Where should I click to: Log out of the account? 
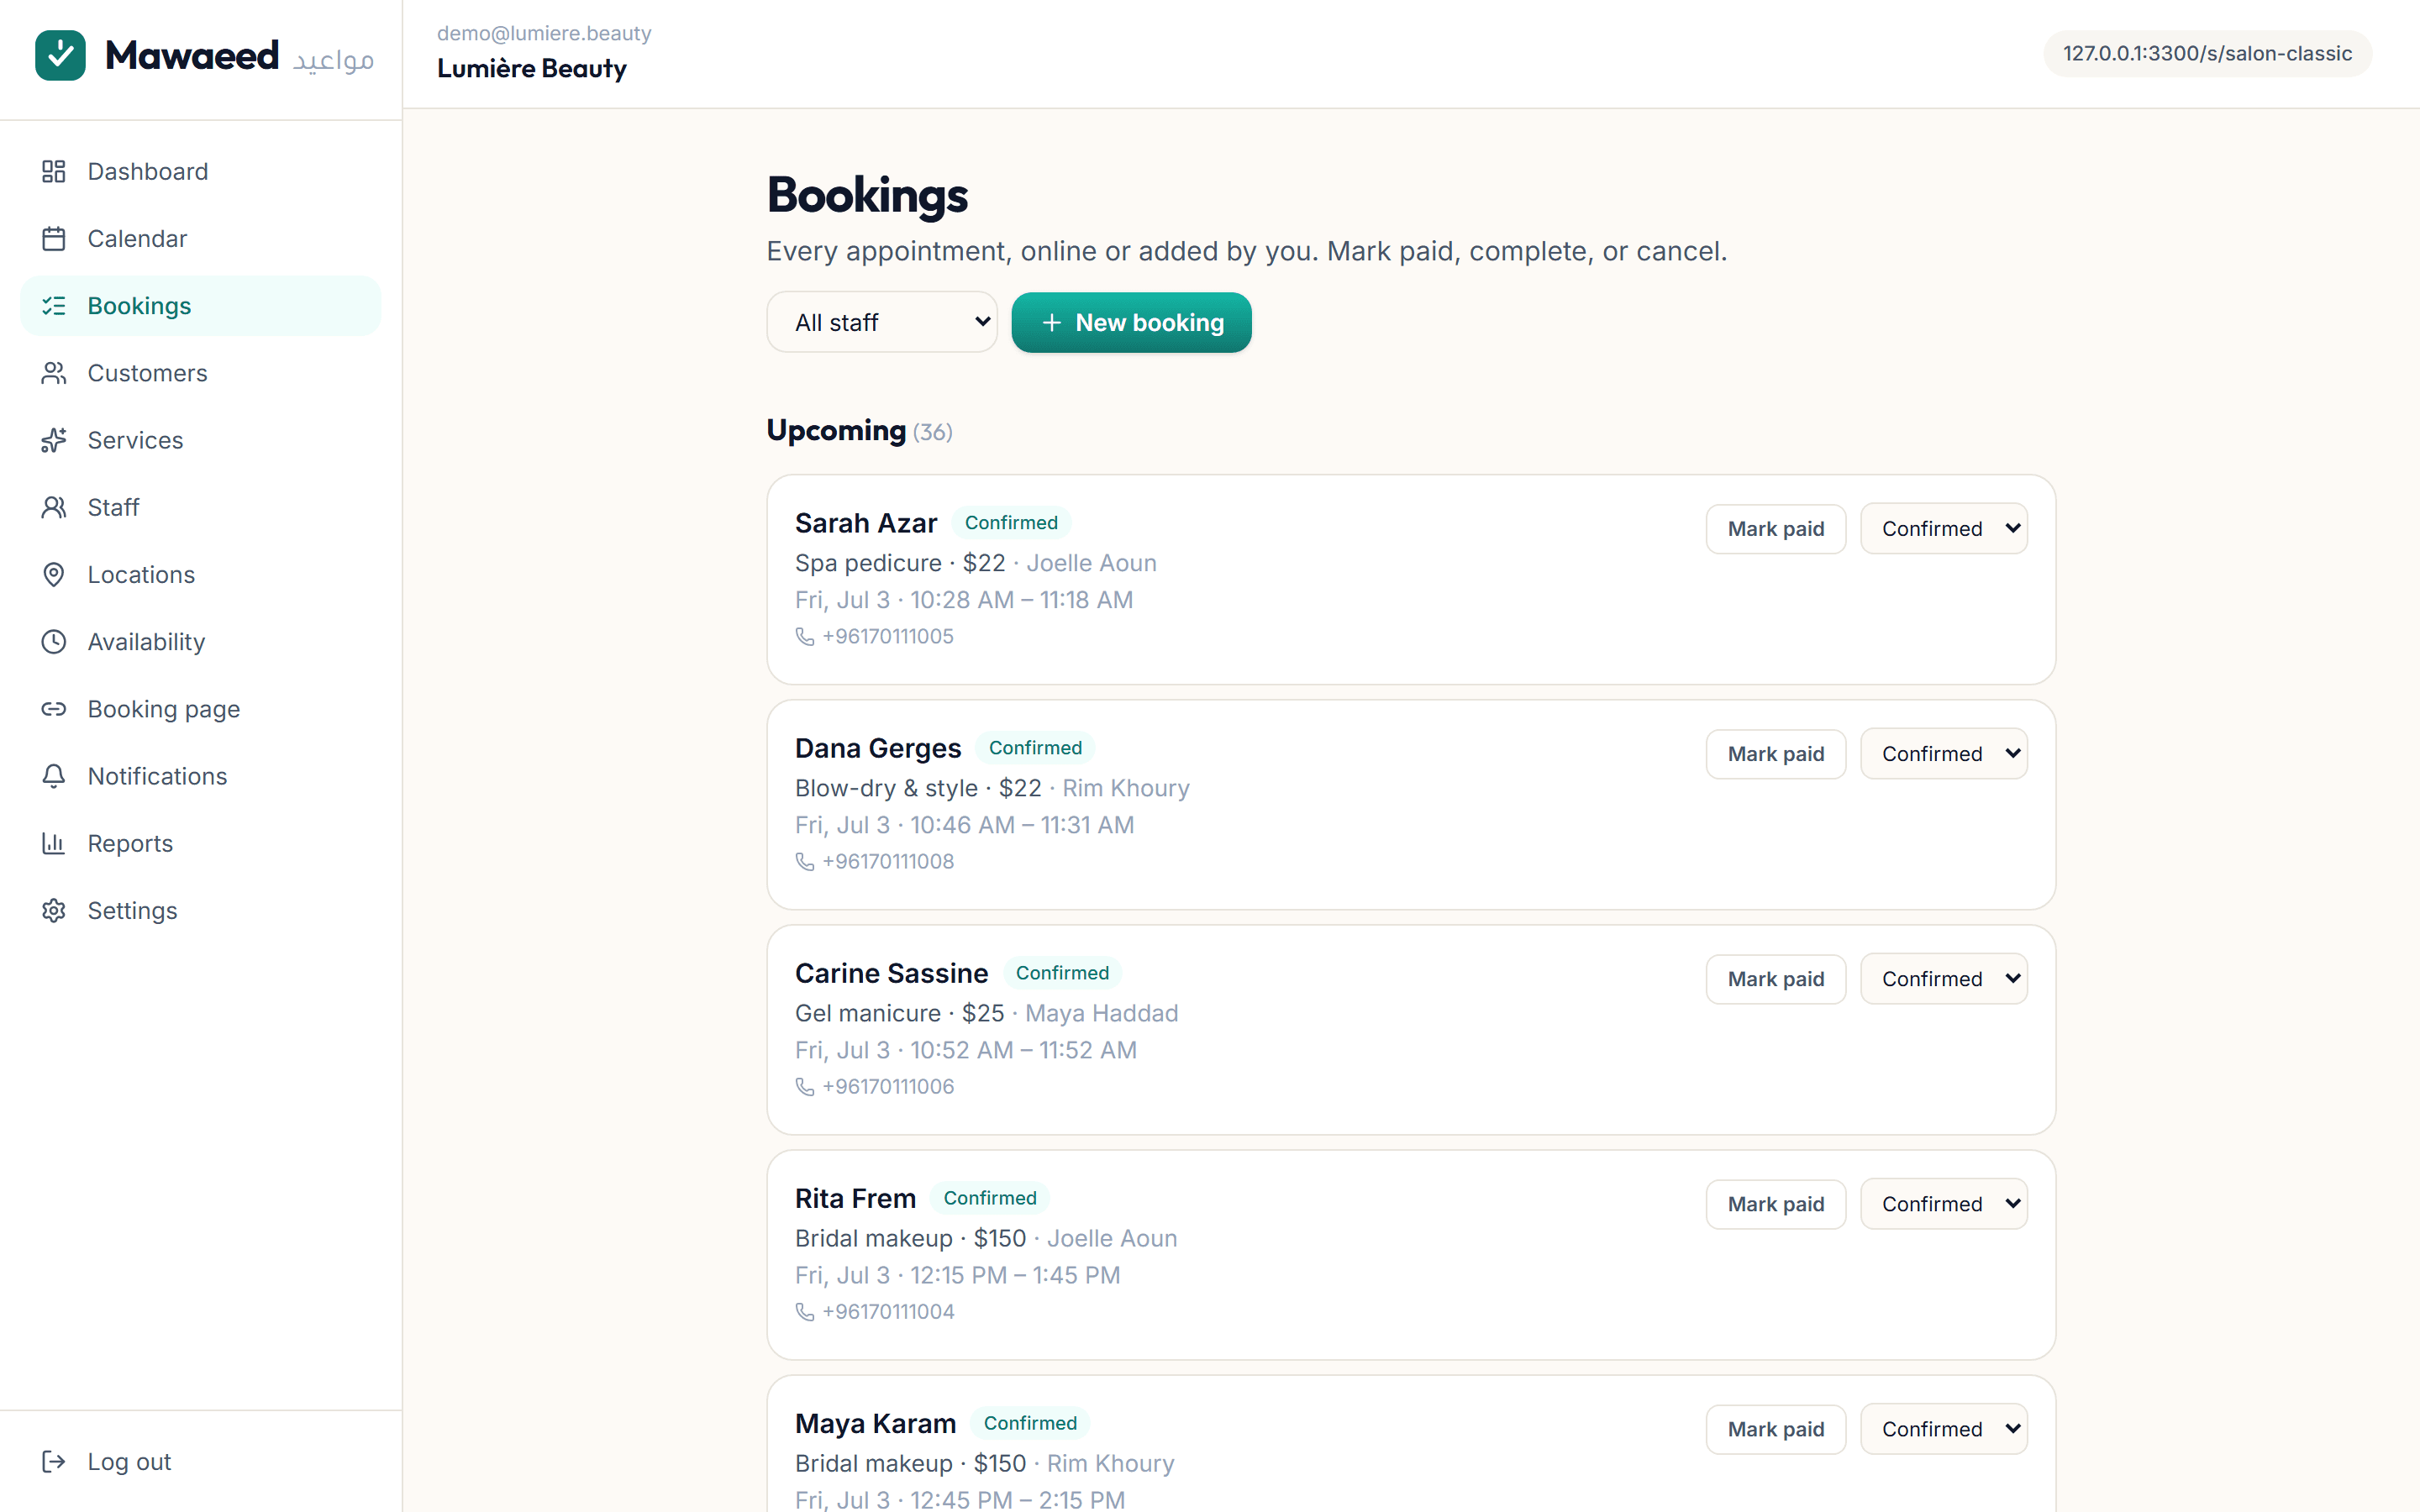[200, 1461]
